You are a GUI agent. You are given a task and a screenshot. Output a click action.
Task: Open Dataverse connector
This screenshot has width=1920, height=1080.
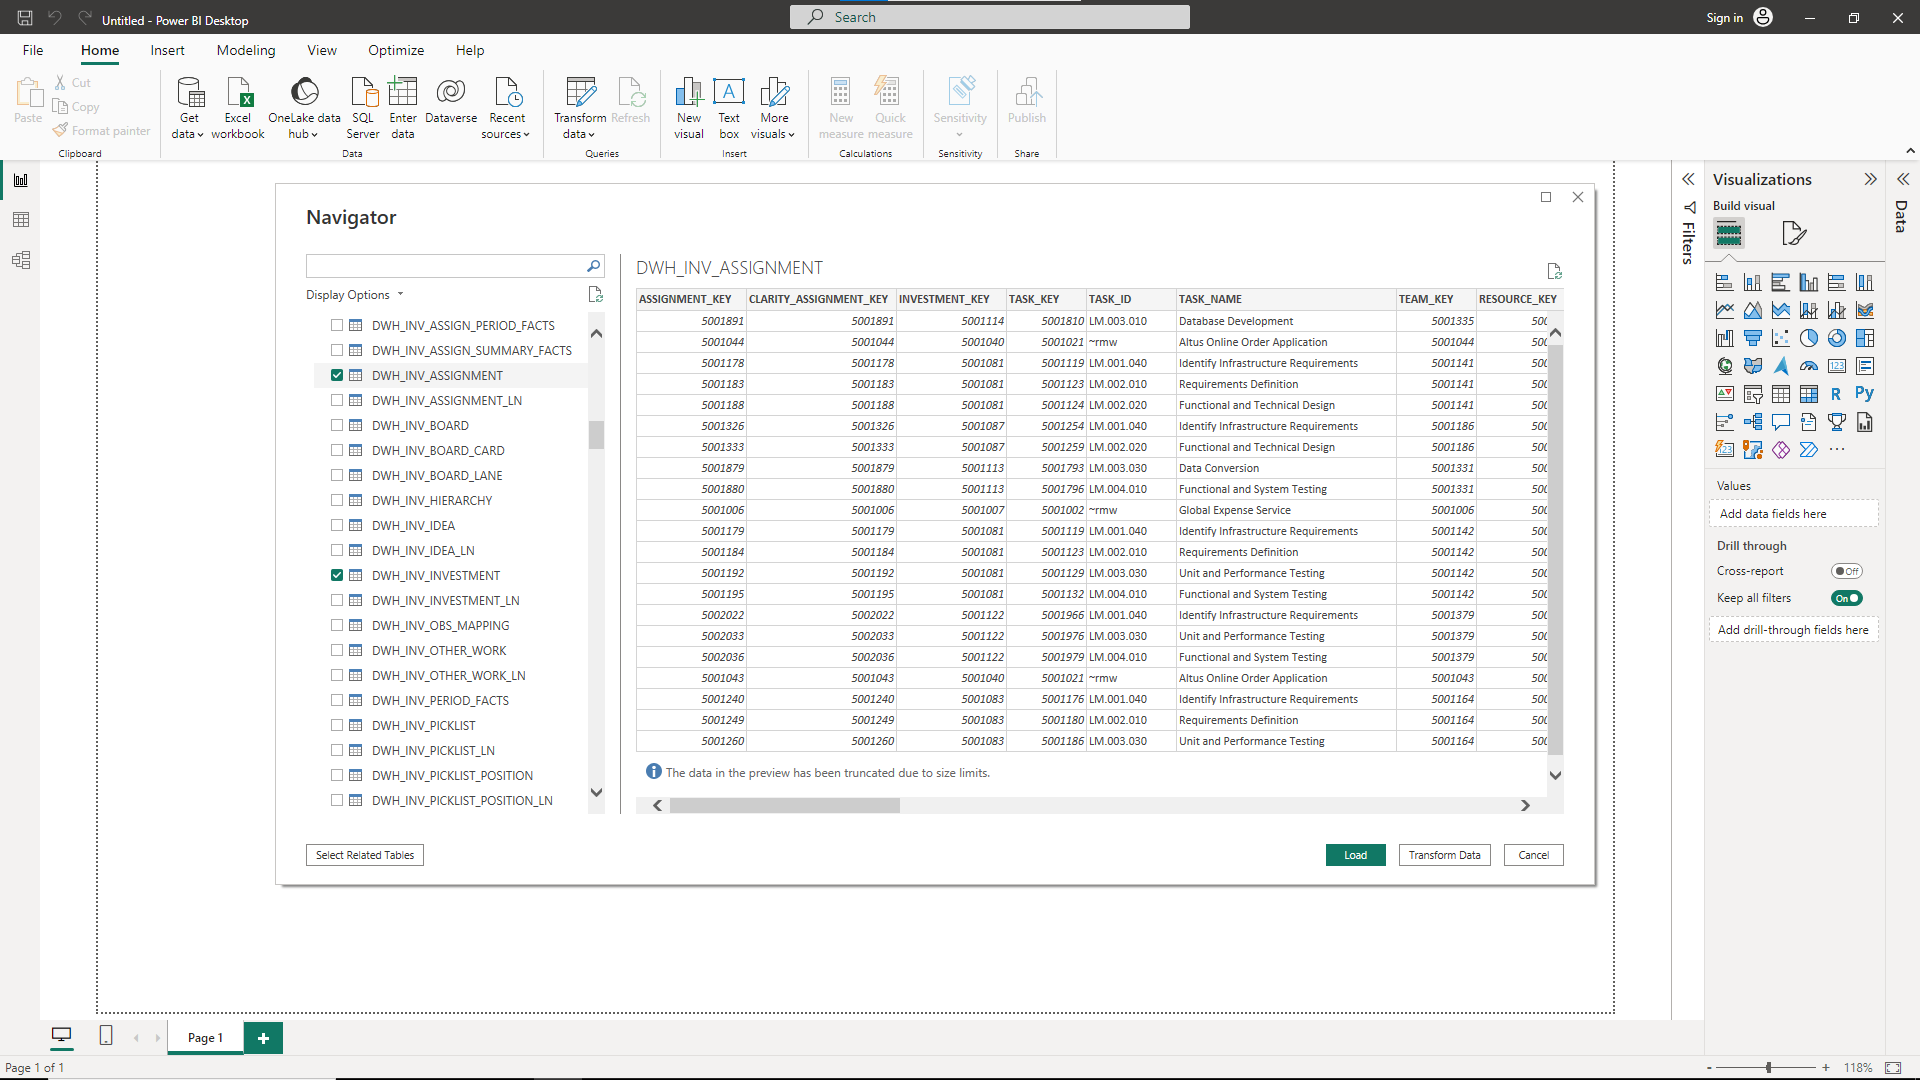click(451, 101)
